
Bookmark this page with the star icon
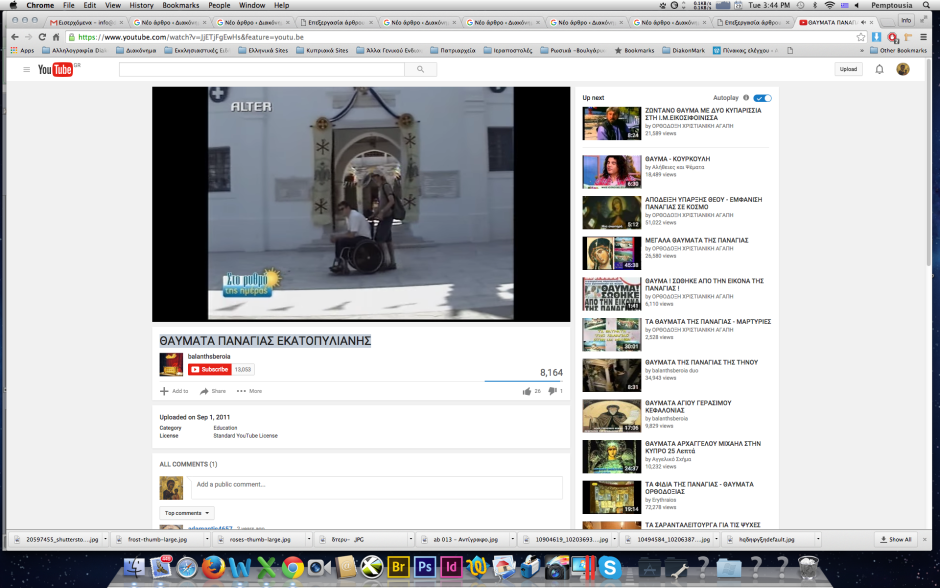[x=861, y=37]
